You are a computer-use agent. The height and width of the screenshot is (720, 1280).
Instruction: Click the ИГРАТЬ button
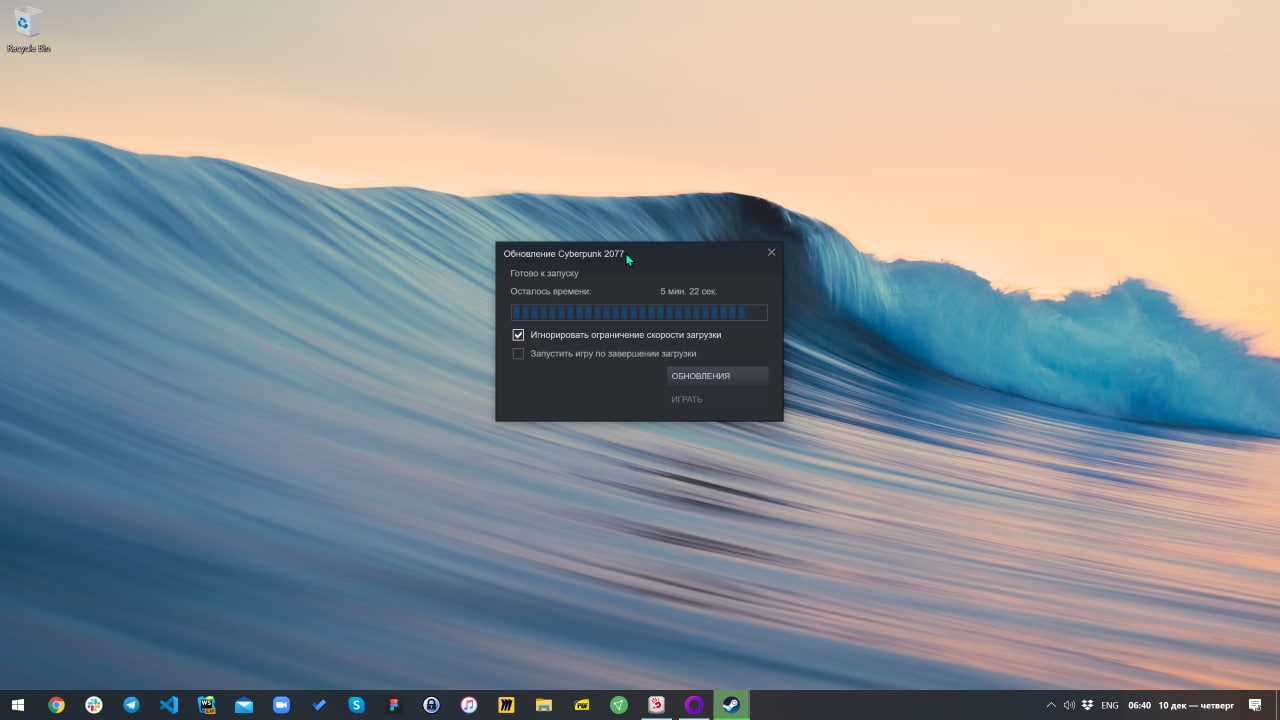717,399
